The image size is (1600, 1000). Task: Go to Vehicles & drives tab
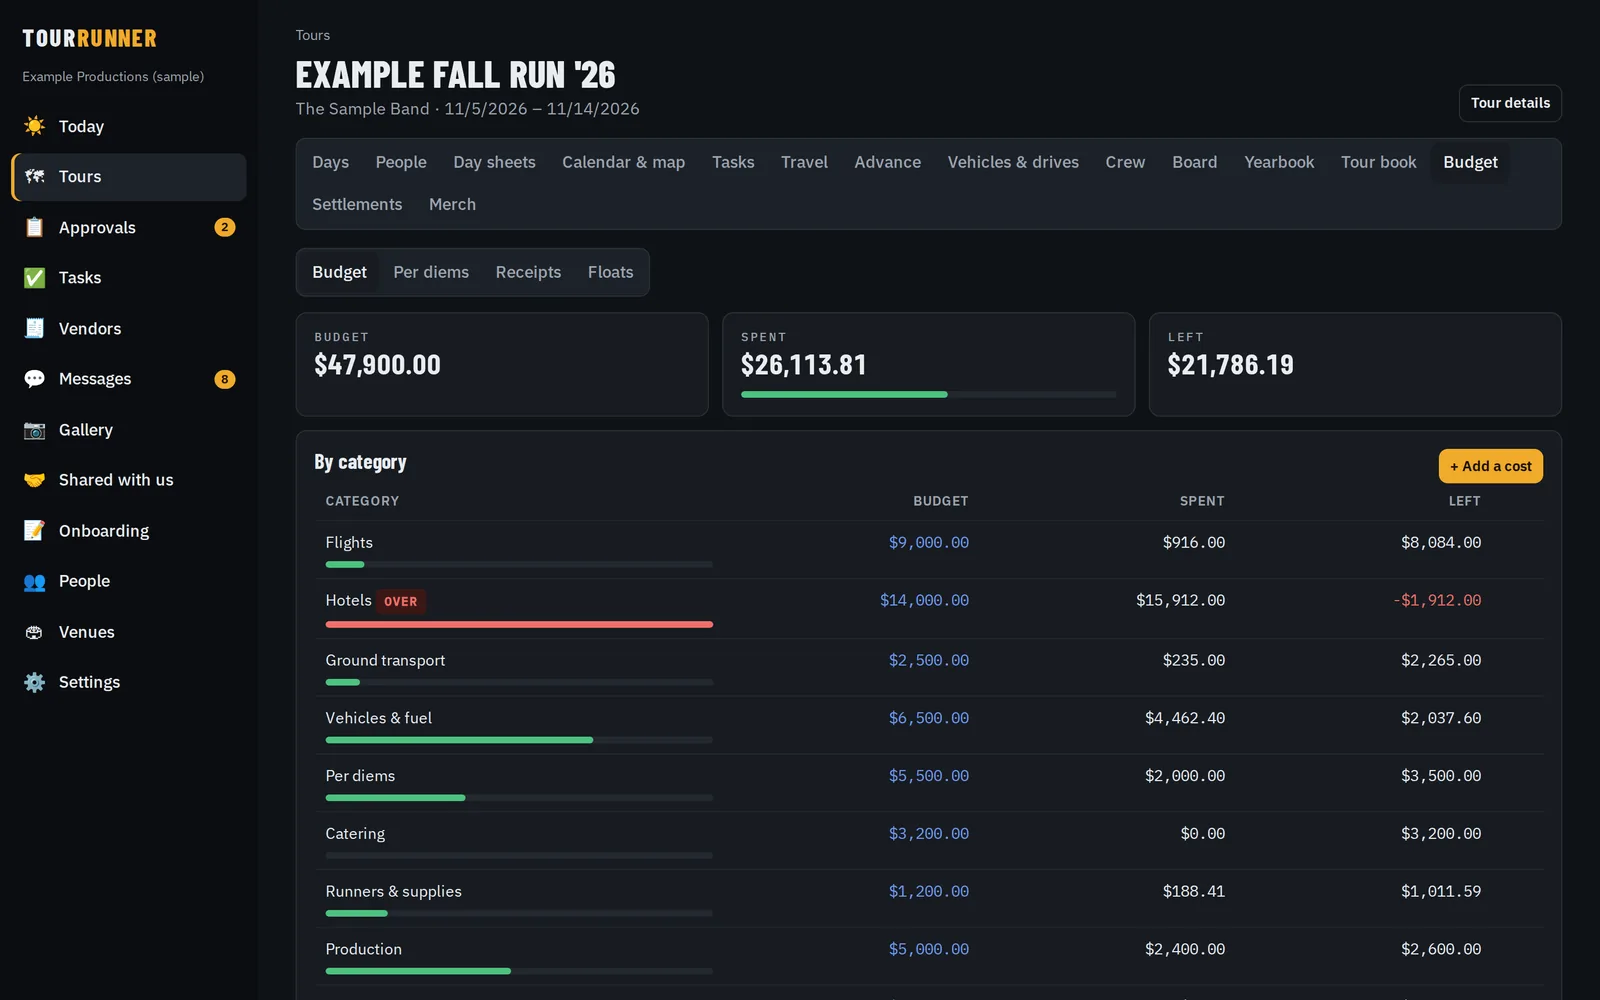pyautogui.click(x=1013, y=162)
